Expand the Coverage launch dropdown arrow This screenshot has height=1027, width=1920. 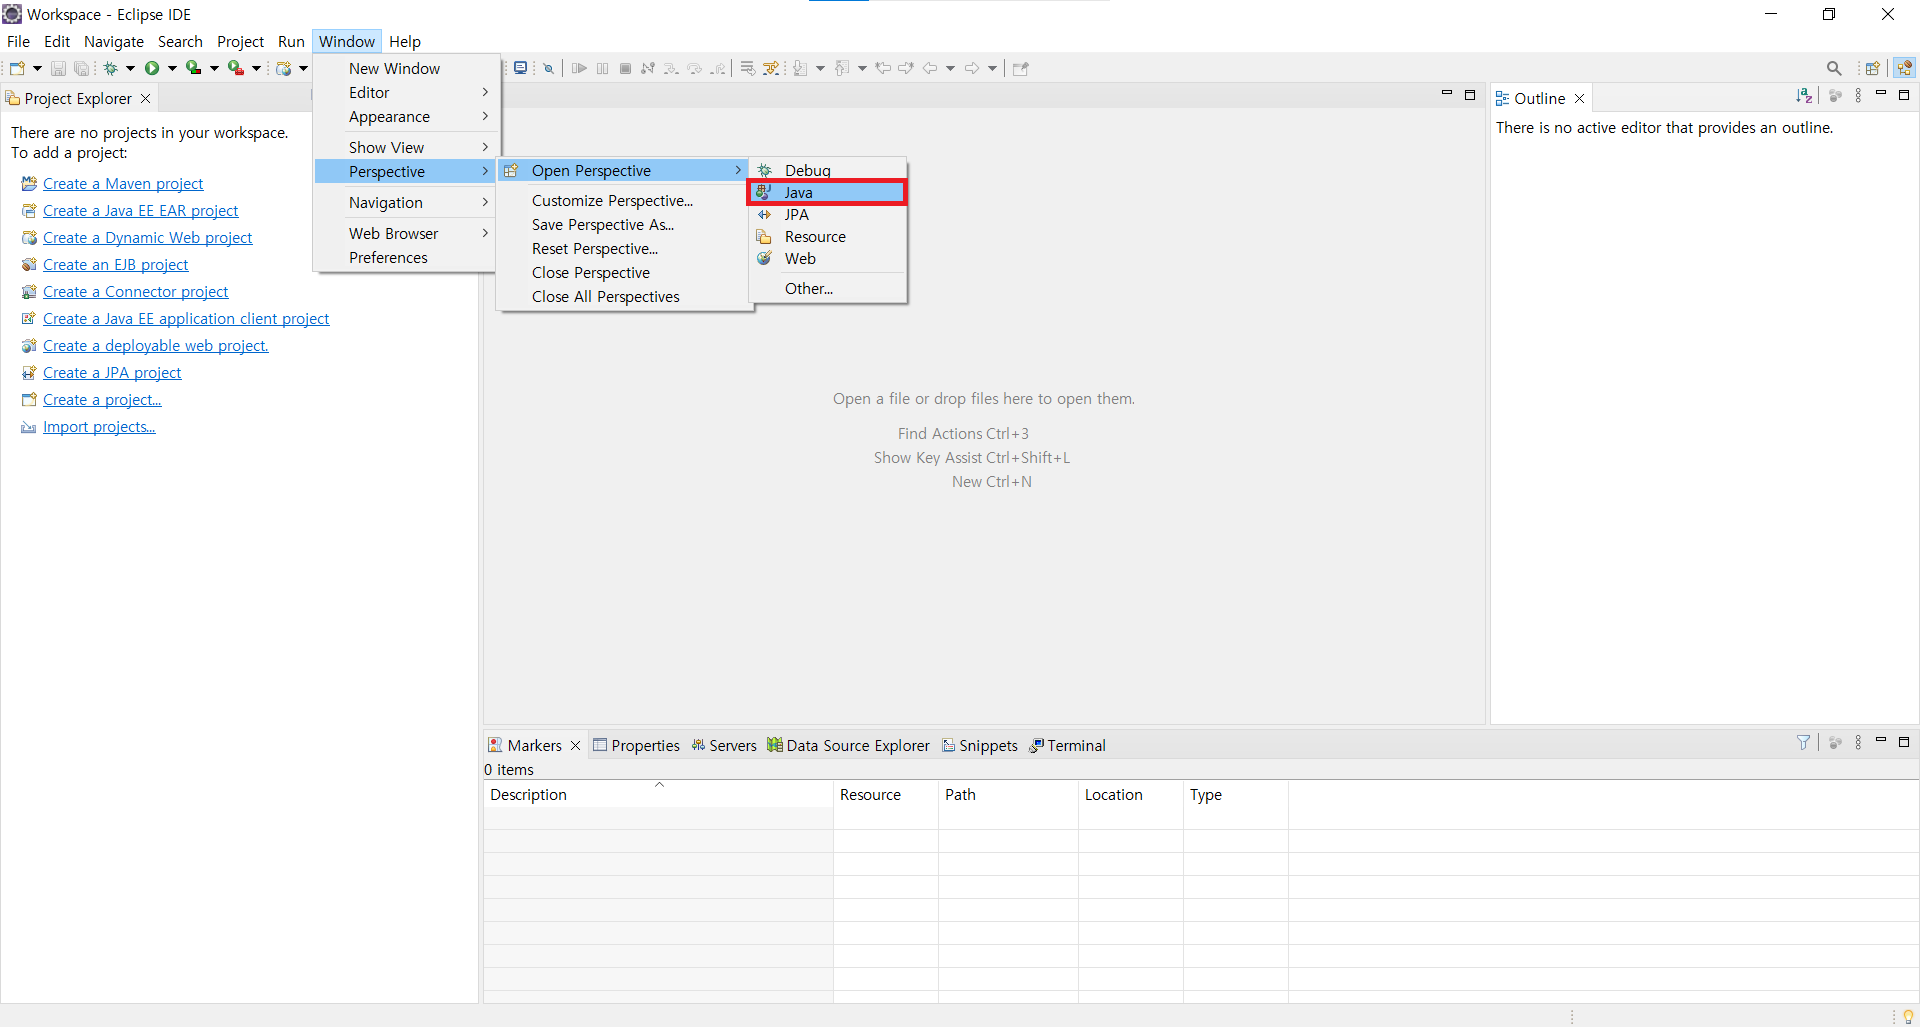214,68
